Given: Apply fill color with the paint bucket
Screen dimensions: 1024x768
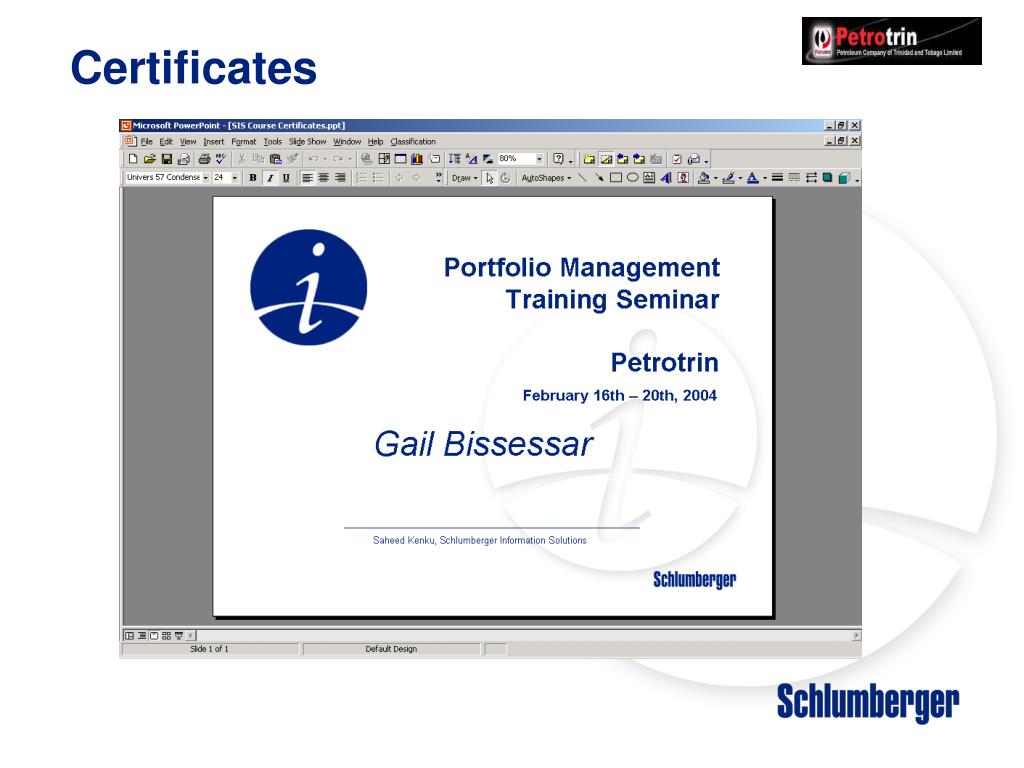Looking at the screenshot, I should (703, 178).
